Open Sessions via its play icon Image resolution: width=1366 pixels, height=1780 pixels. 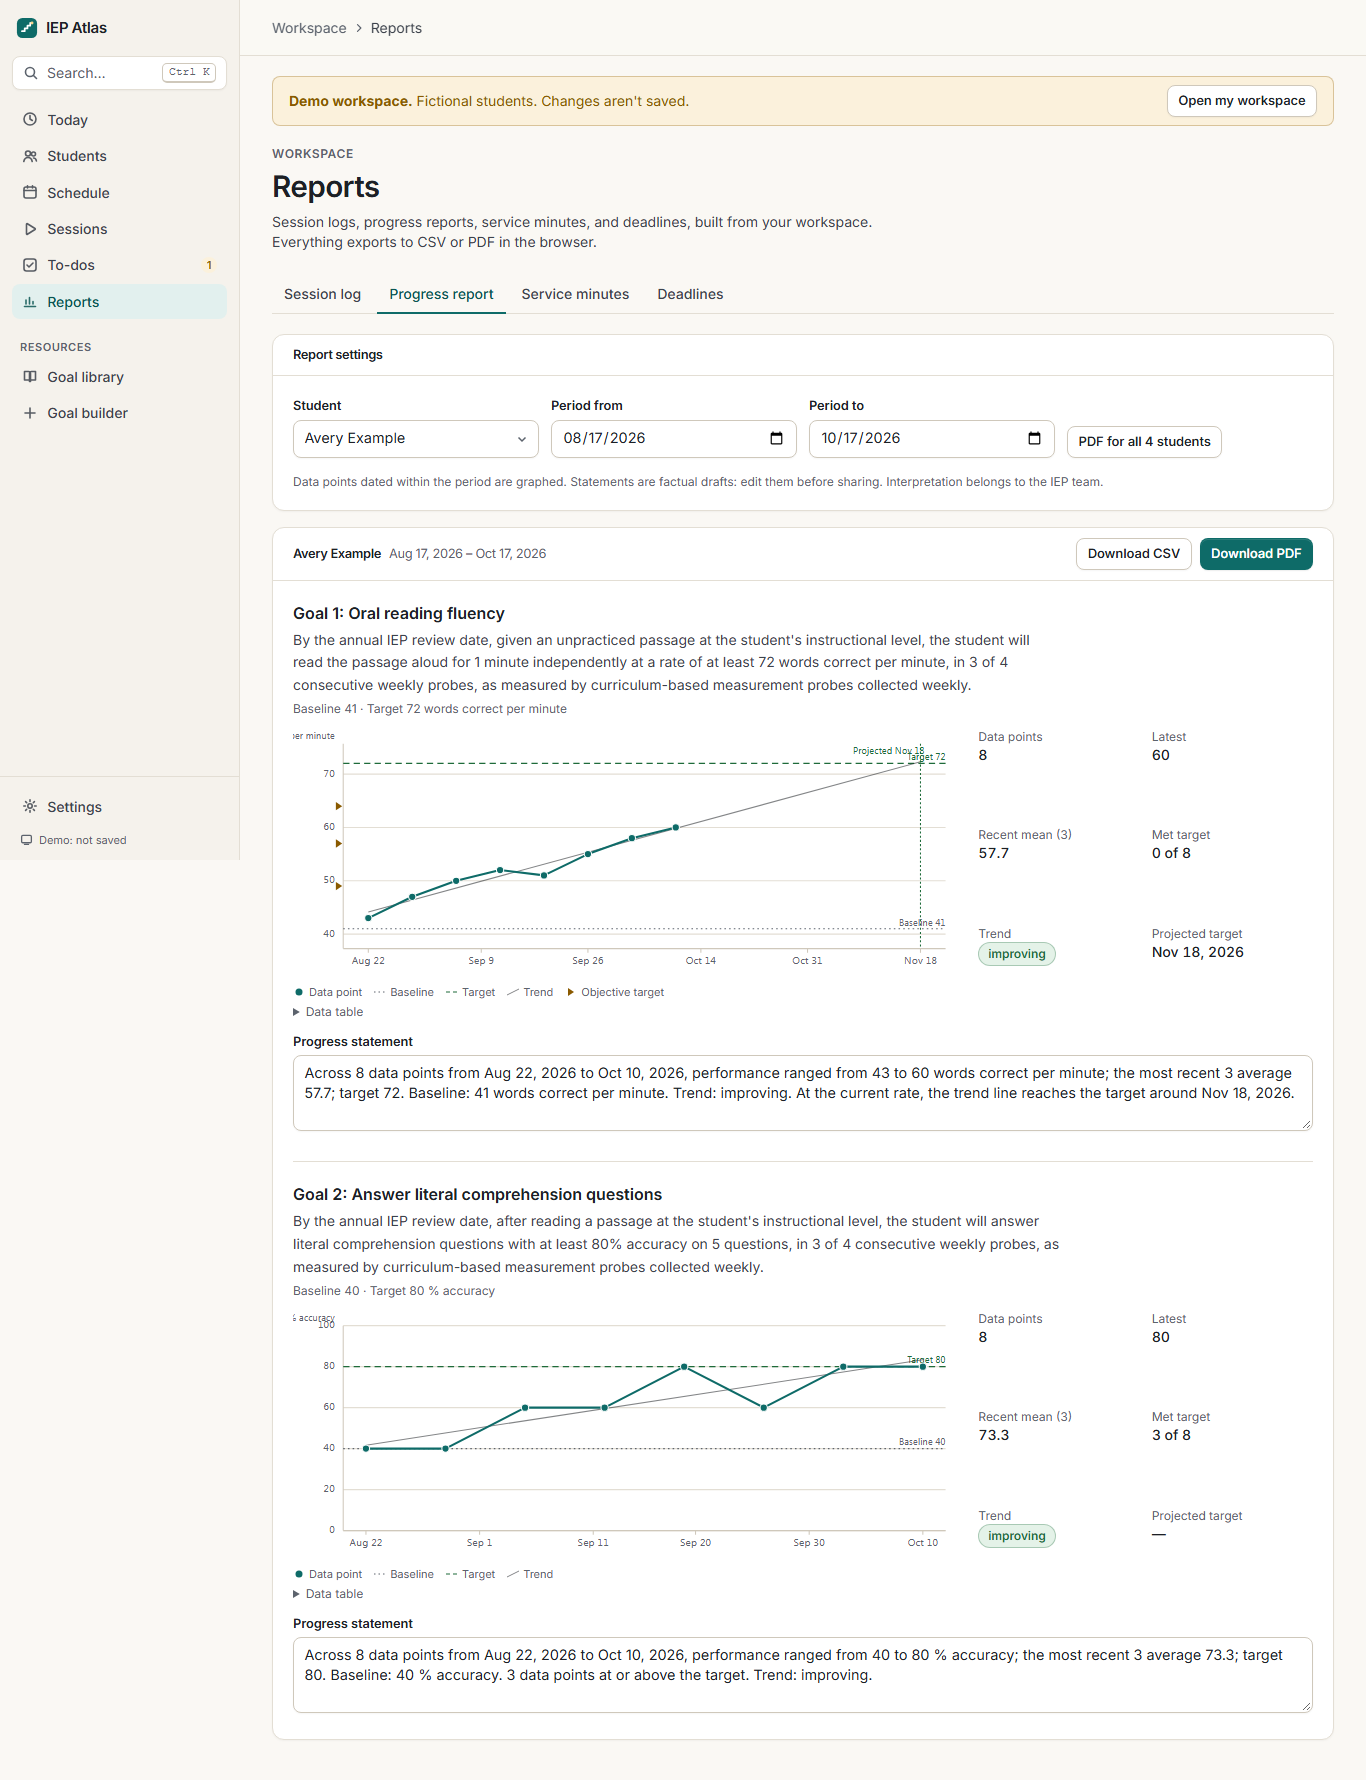coord(30,229)
